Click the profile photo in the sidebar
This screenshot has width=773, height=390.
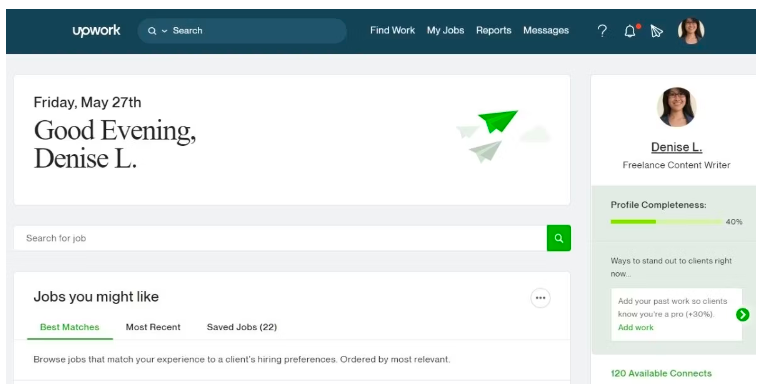pyautogui.click(x=676, y=106)
